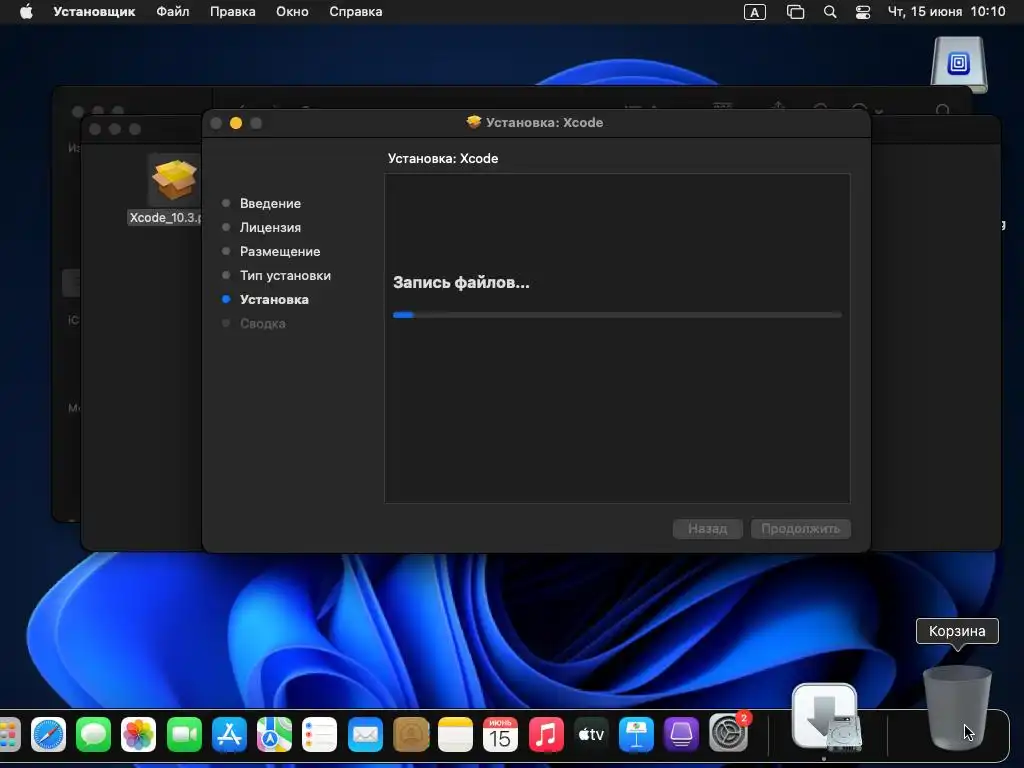1024x768 pixels.
Task: Open Contacts from the Dock
Action: tap(411, 734)
